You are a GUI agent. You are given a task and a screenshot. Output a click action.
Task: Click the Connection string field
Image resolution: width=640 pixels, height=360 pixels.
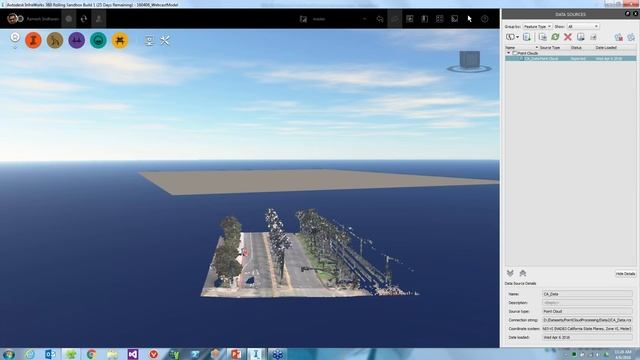[587, 320]
